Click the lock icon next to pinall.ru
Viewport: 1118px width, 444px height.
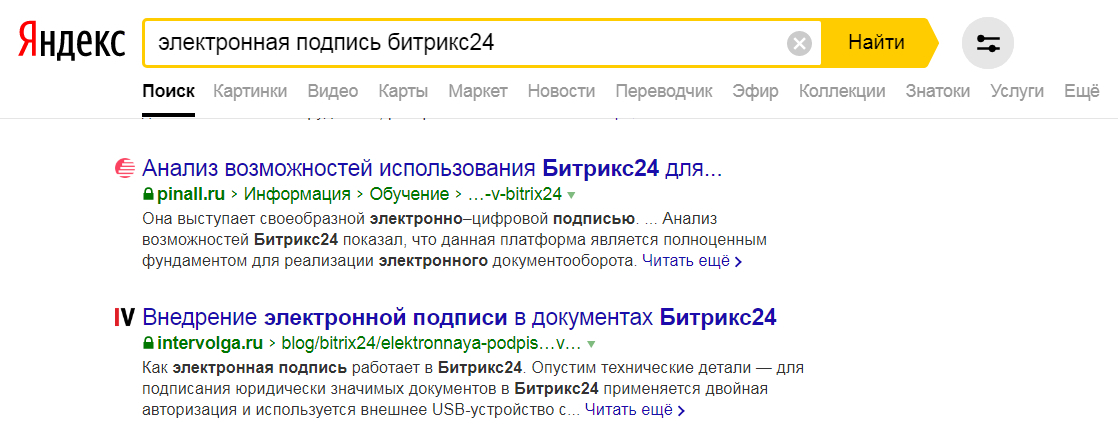coord(148,194)
